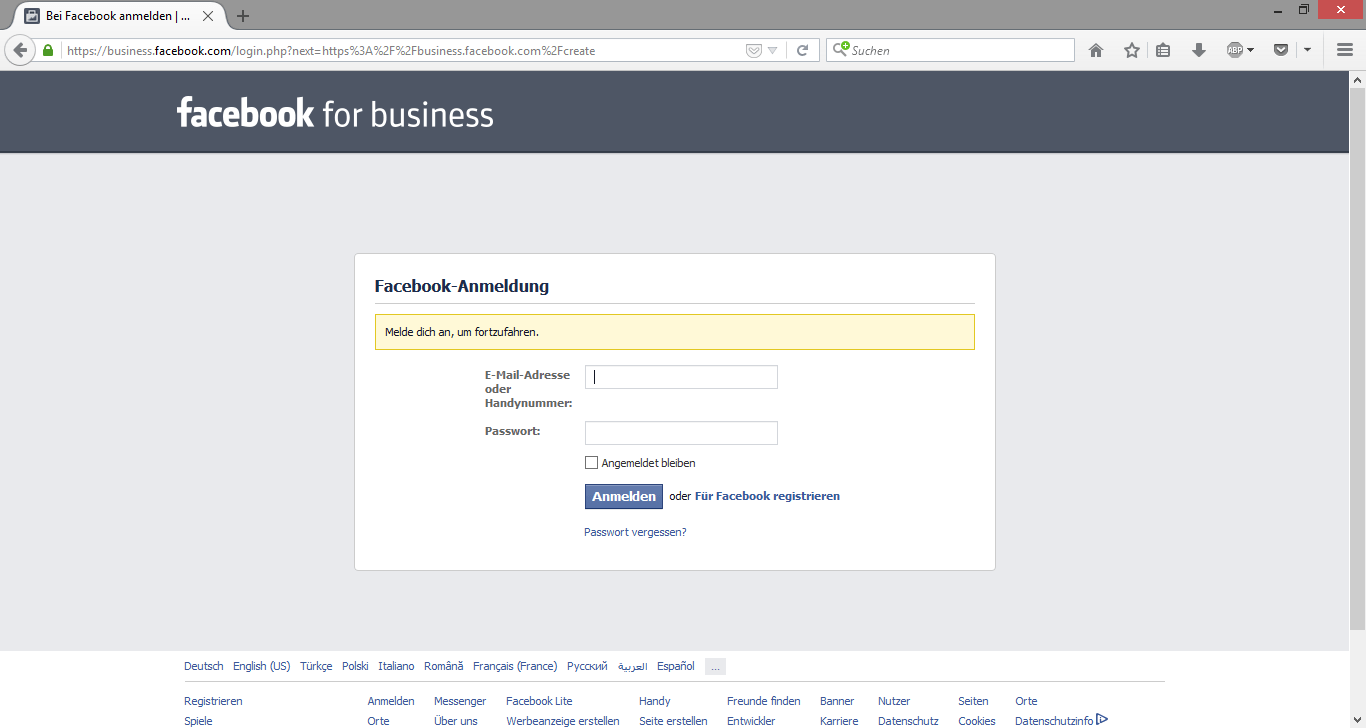1366x728 pixels.
Task: Switch language to Deutsch
Action: coord(204,666)
